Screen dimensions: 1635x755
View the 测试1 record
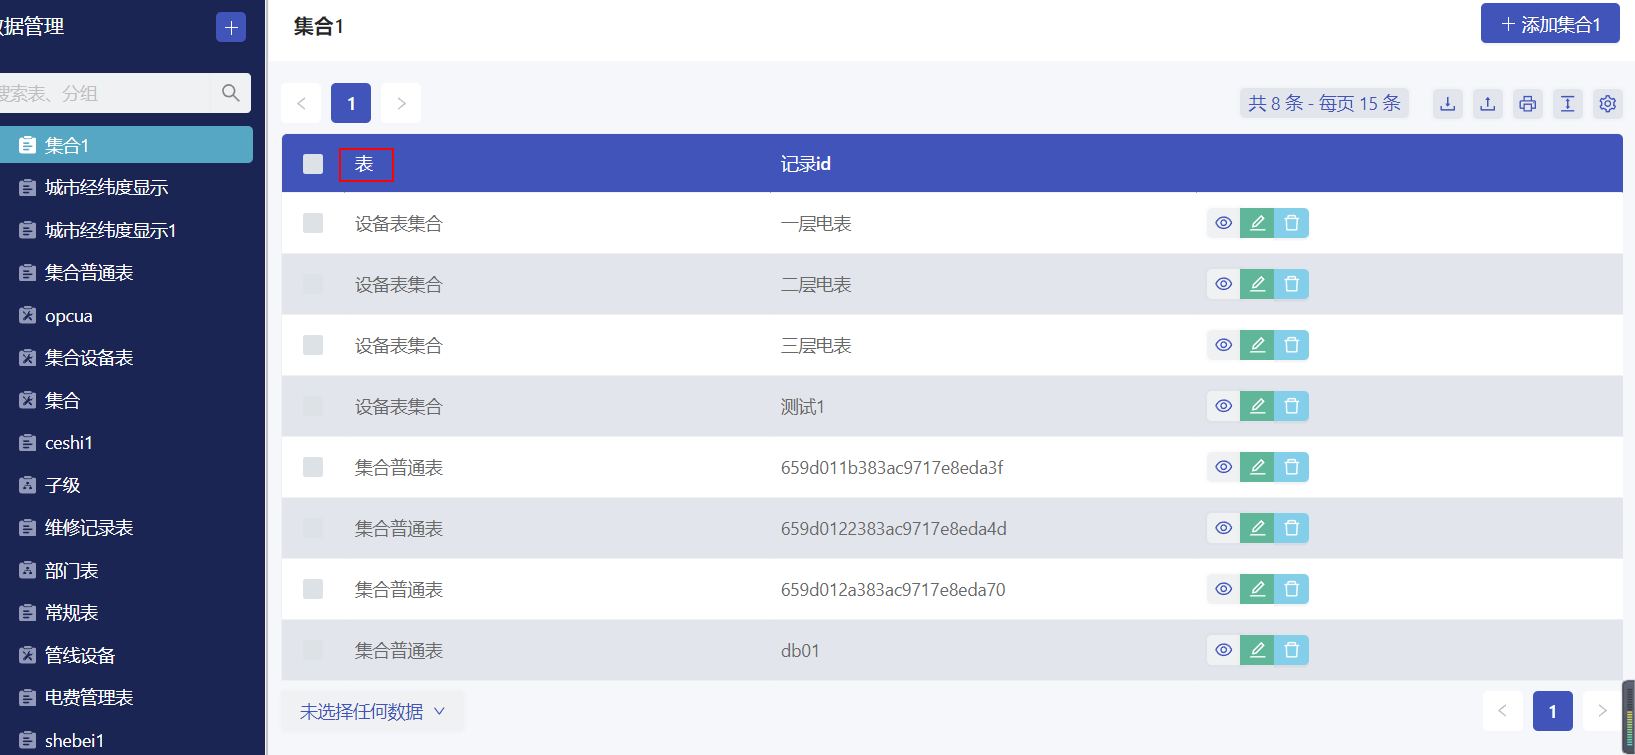pos(1223,406)
